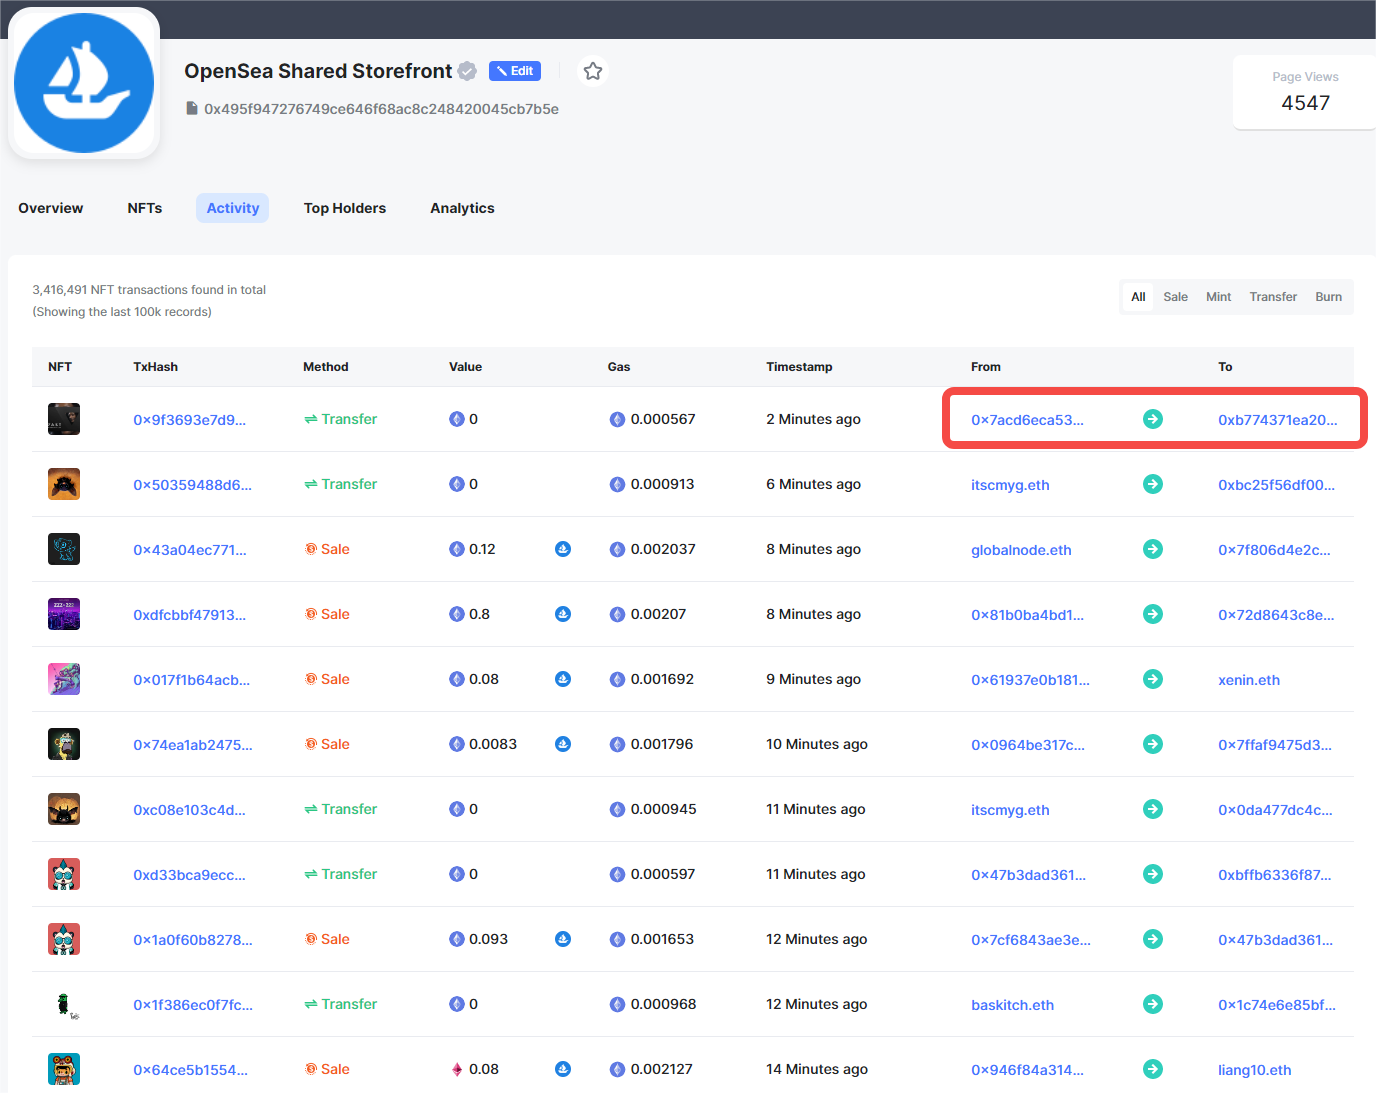
Task: Click the OpenSea marketplace icon in the 0.12 value row
Action: tap(563, 549)
